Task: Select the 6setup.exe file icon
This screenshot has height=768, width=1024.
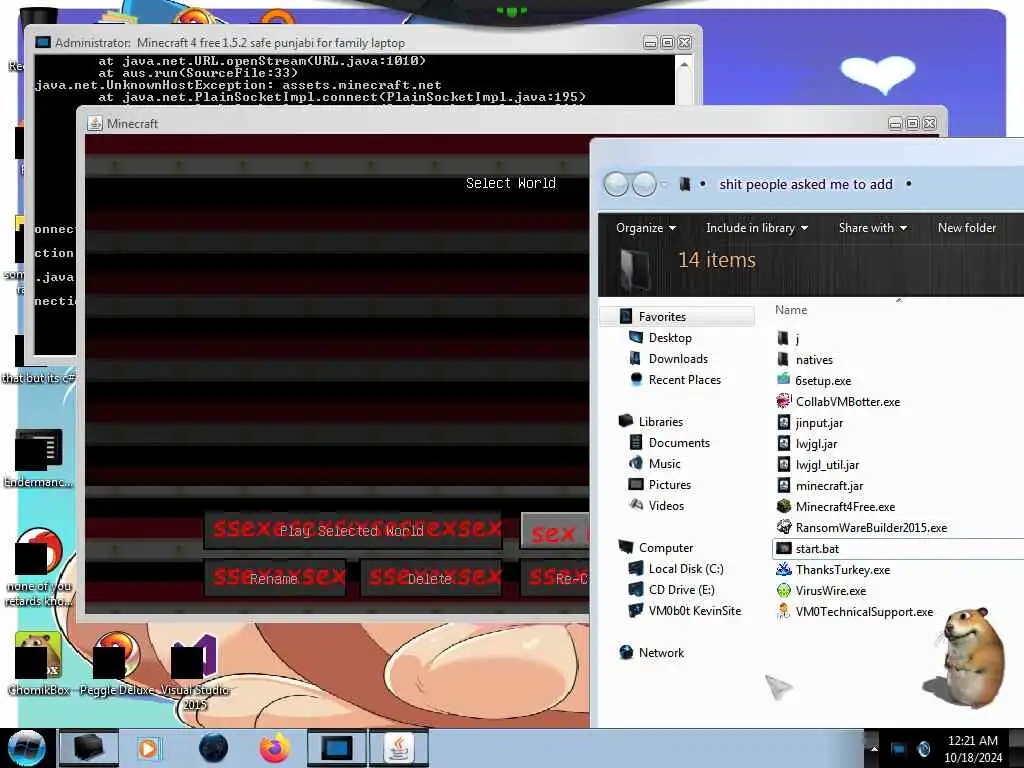Action: coord(783,380)
